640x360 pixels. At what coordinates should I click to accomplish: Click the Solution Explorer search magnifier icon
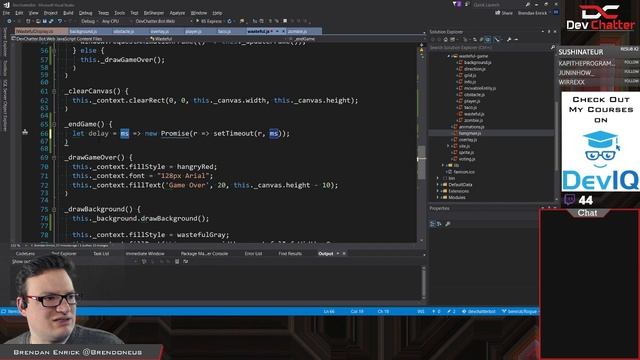pyautogui.click(x=553, y=48)
